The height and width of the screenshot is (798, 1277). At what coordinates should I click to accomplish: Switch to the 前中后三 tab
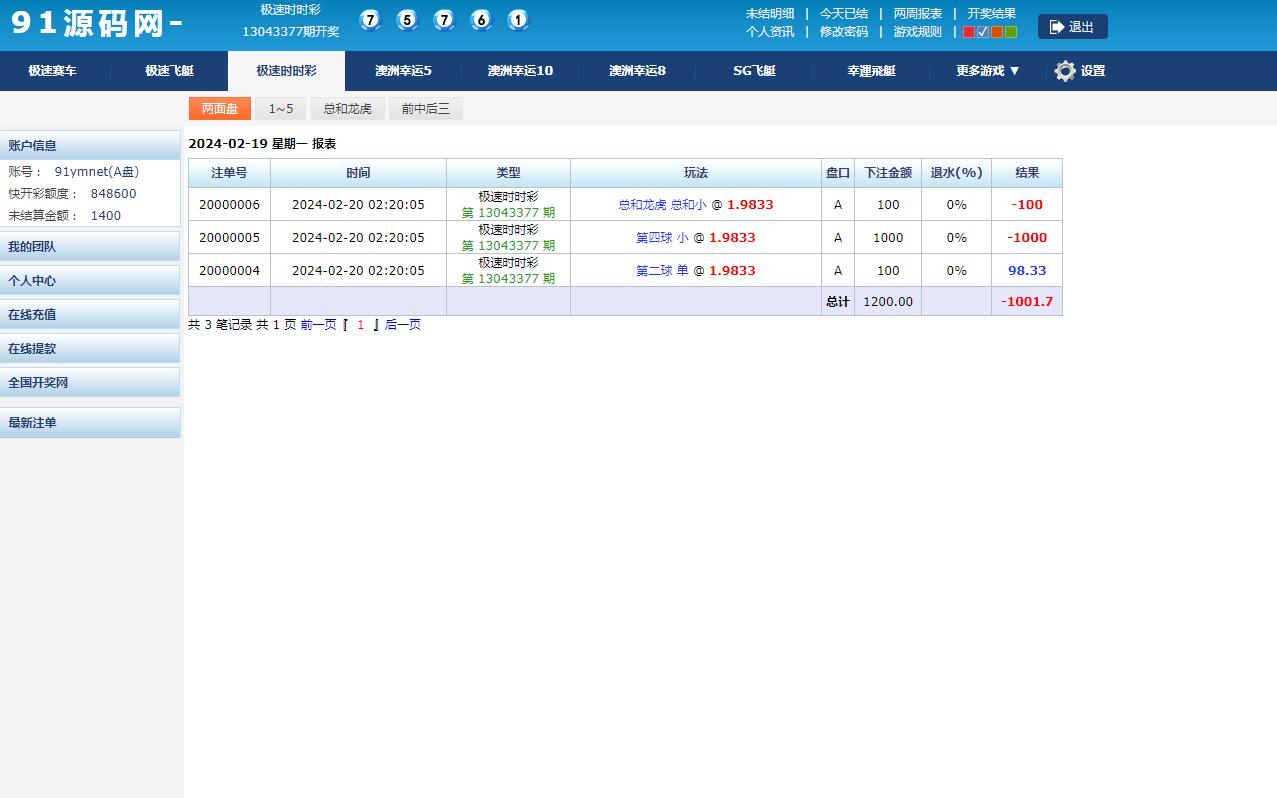(x=425, y=108)
